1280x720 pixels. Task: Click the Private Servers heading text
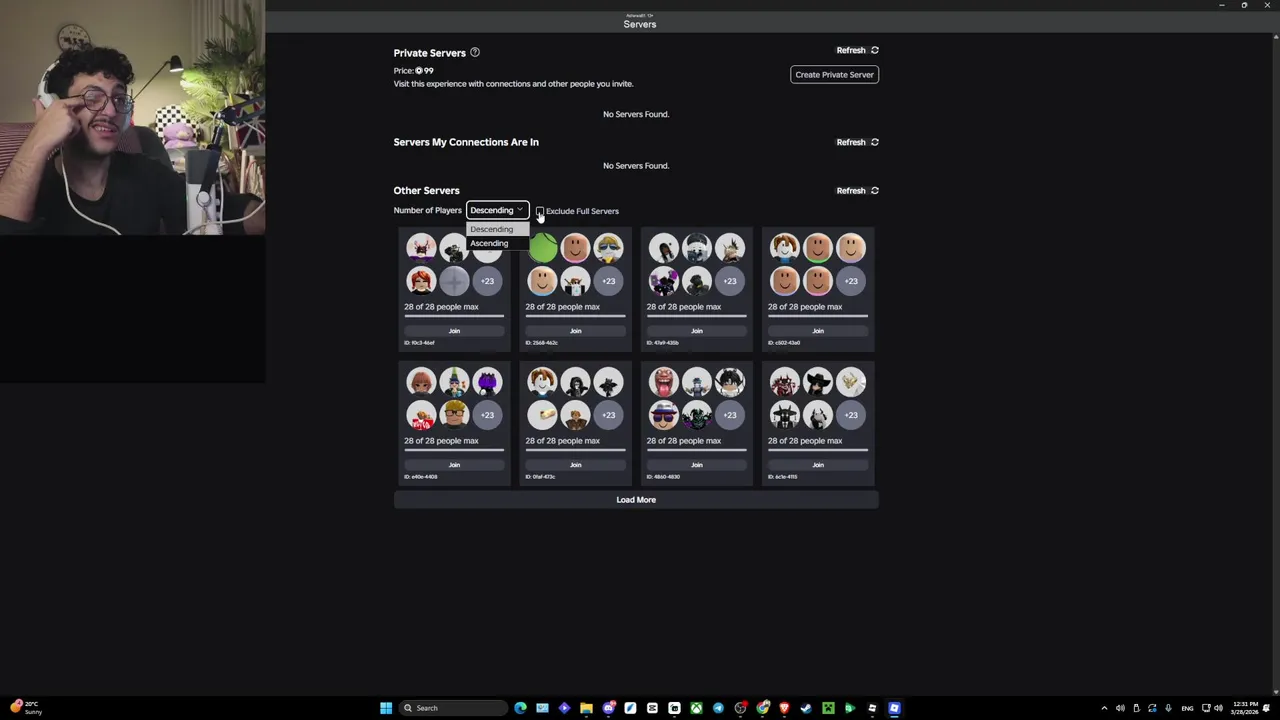click(429, 53)
